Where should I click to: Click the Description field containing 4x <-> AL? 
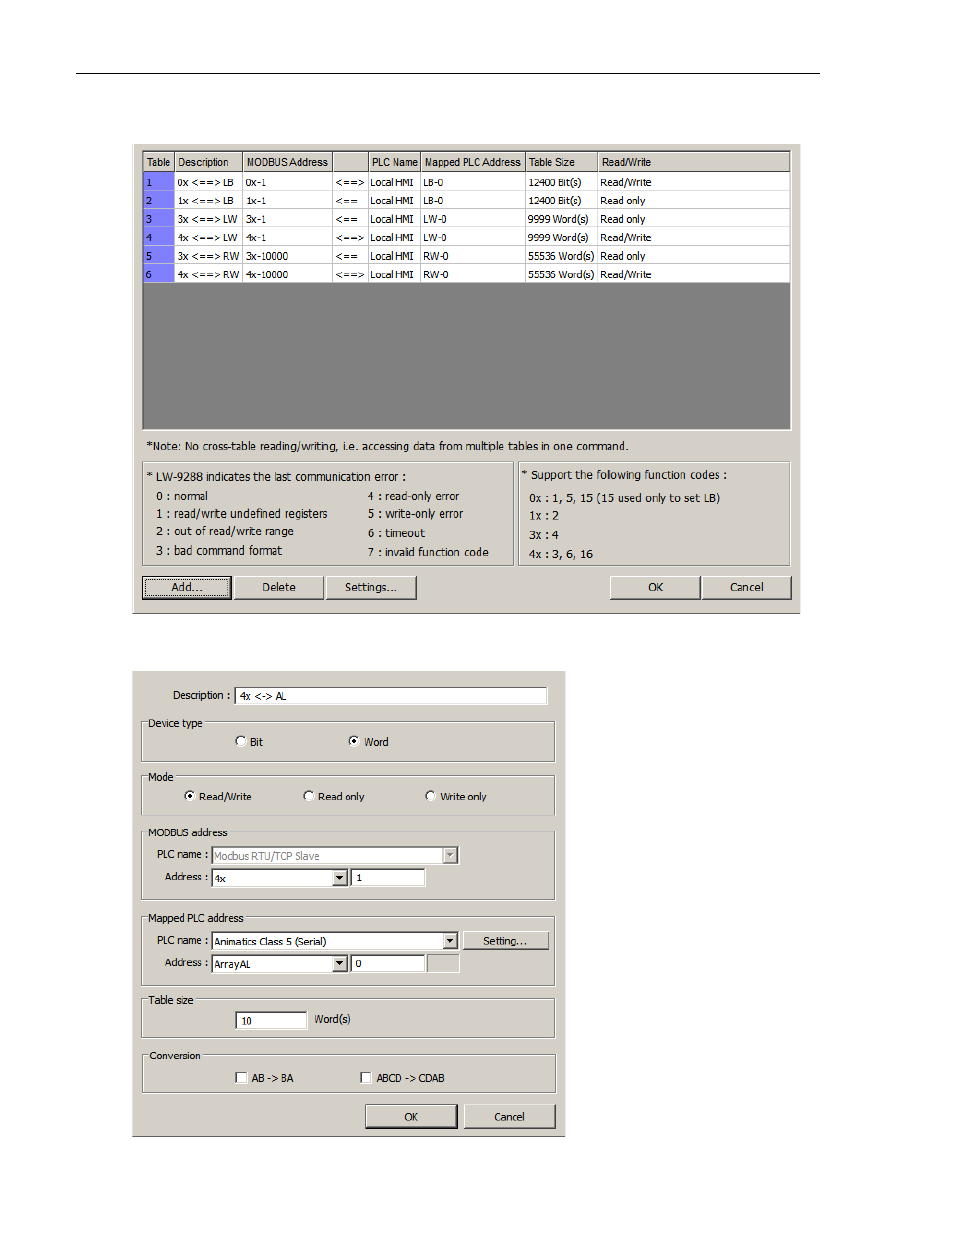391,696
